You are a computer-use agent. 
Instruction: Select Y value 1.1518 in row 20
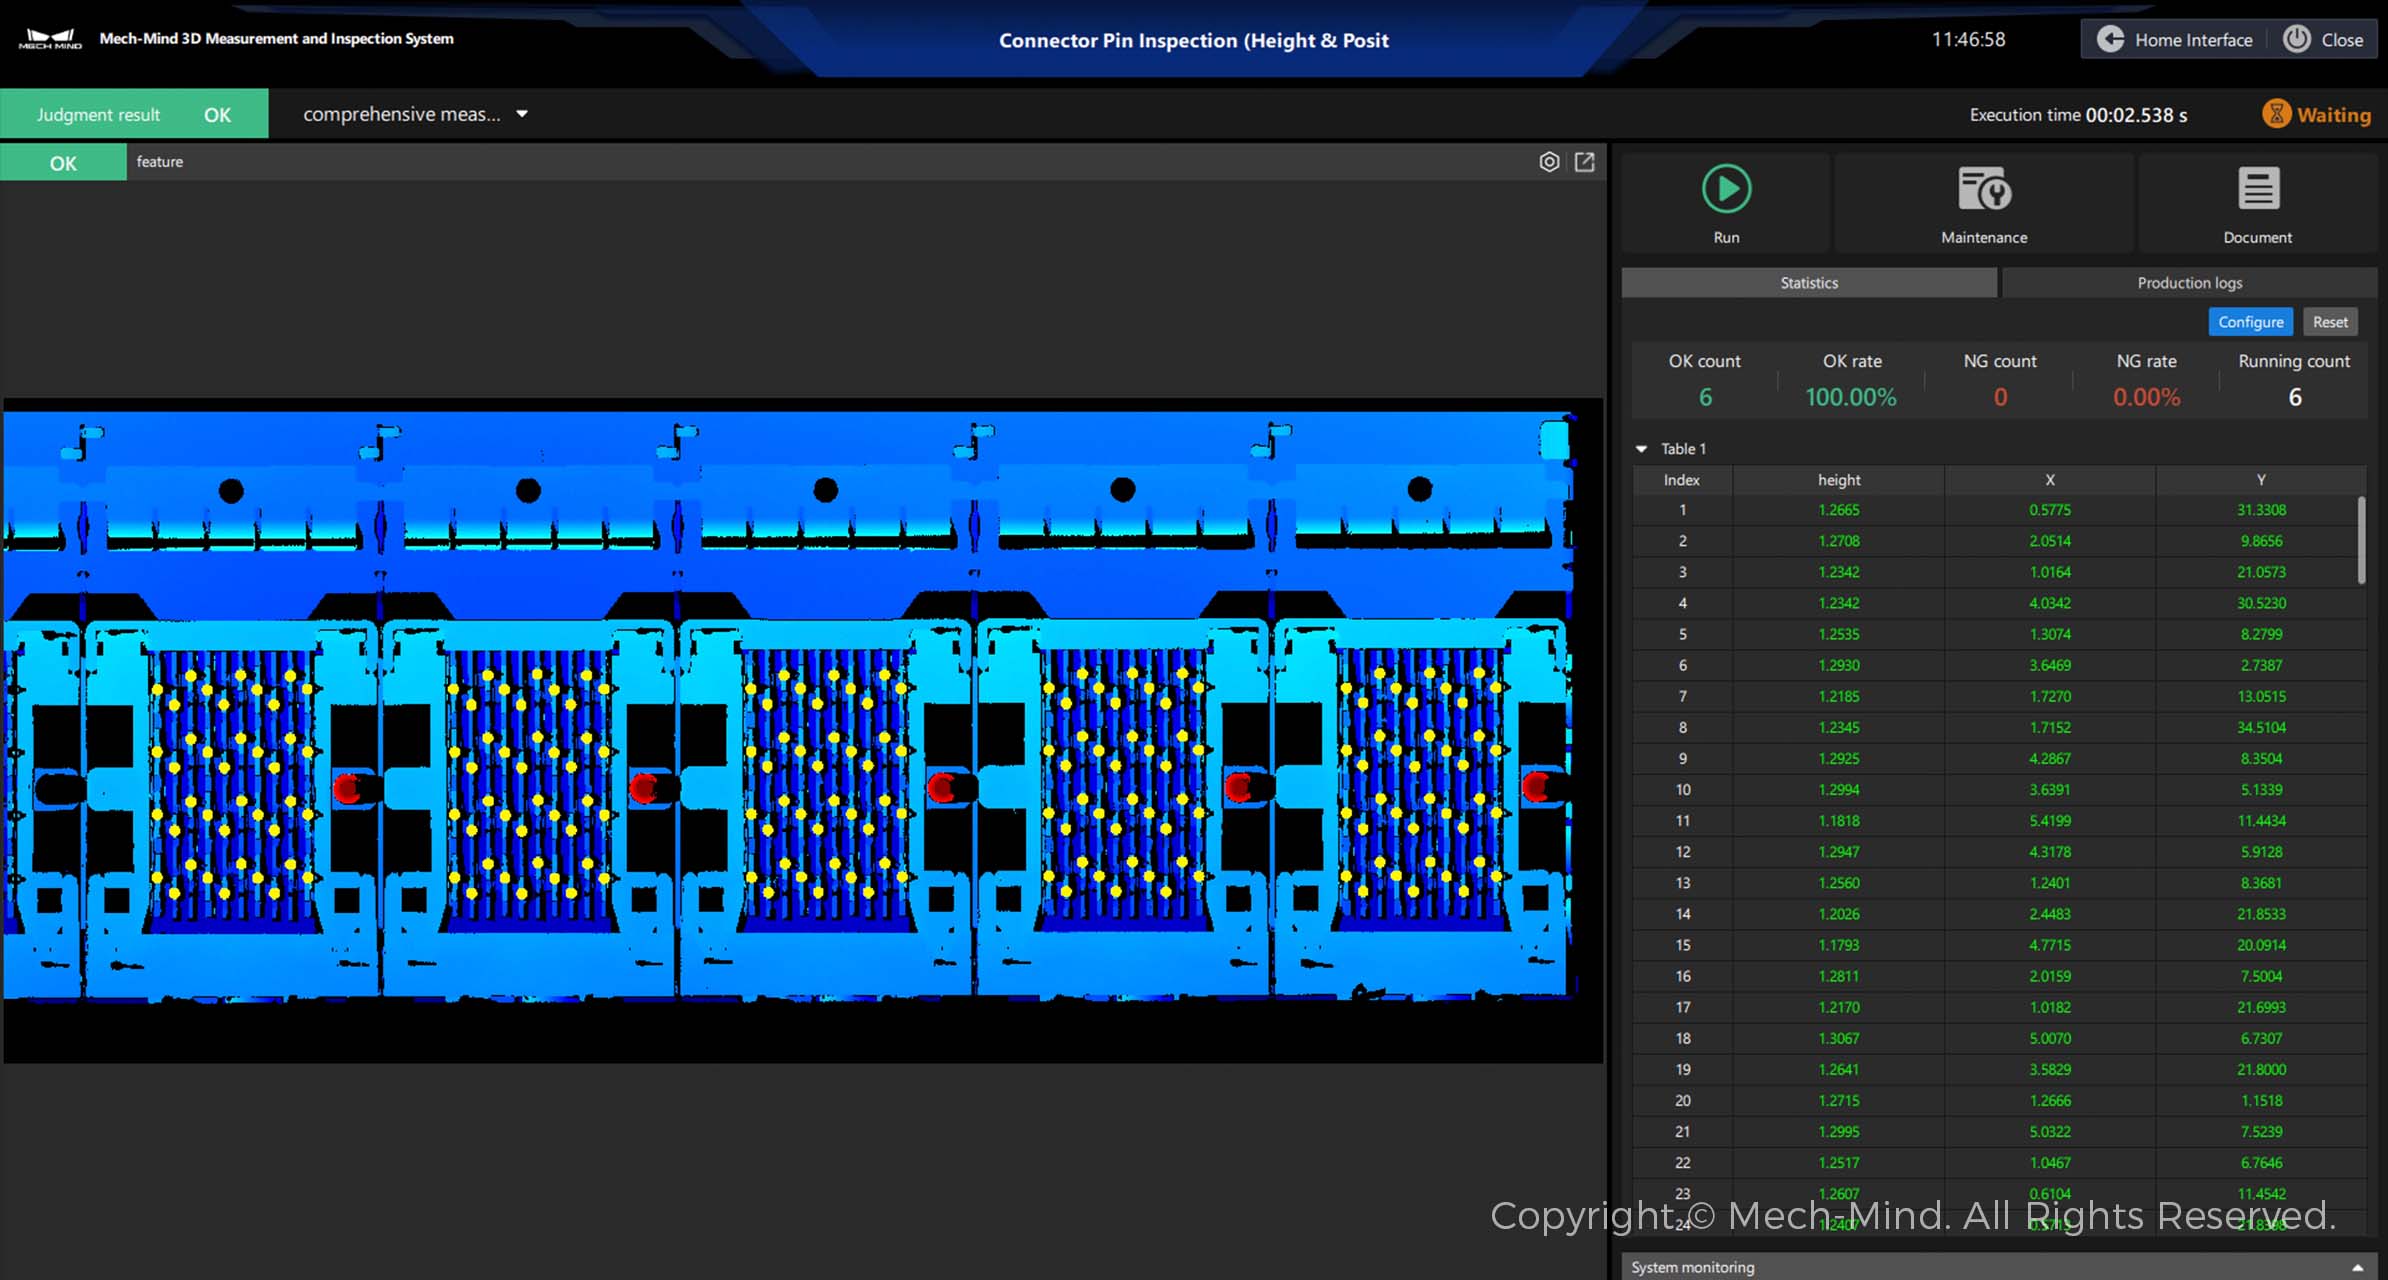2261,1100
